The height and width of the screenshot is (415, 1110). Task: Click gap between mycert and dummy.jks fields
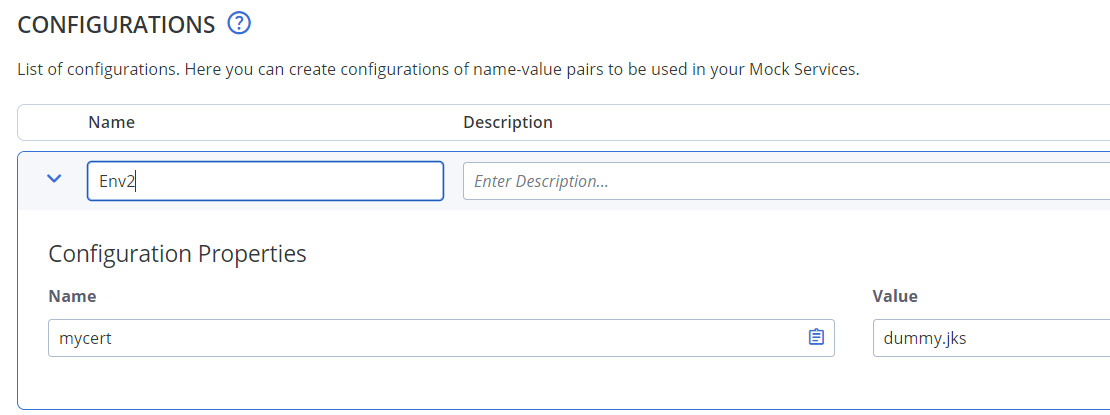(x=854, y=338)
